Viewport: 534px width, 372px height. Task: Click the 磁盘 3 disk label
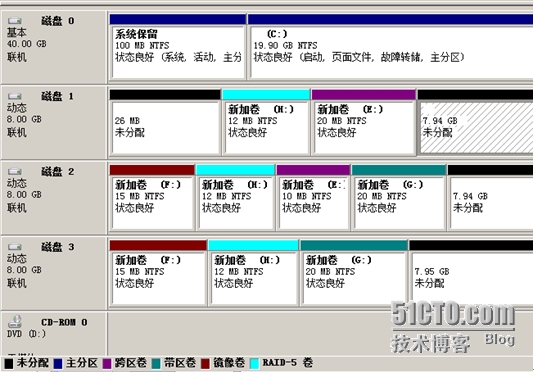tap(58, 247)
